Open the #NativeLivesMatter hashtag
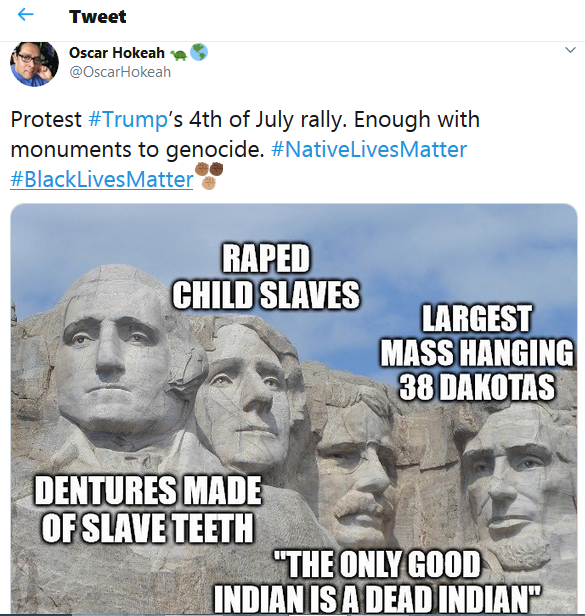585x616 pixels. click(x=369, y=149)
